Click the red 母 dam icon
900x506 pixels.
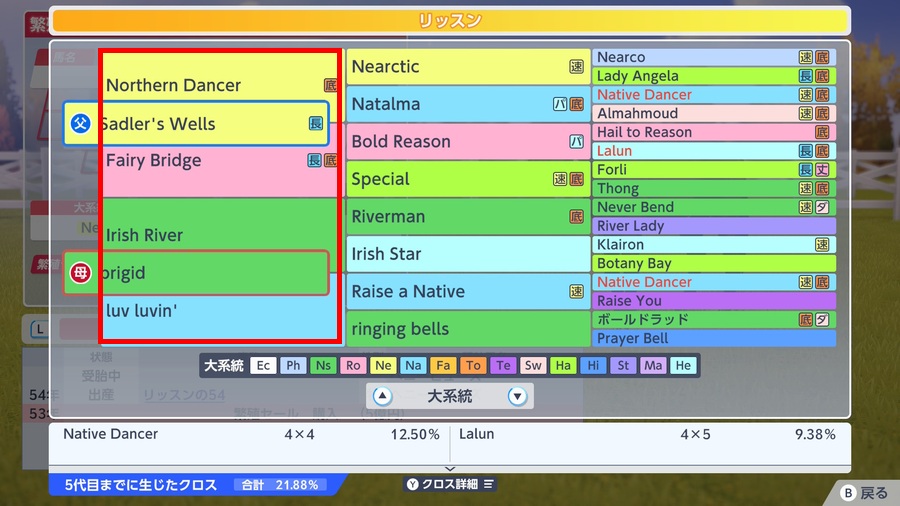[80, 273]
